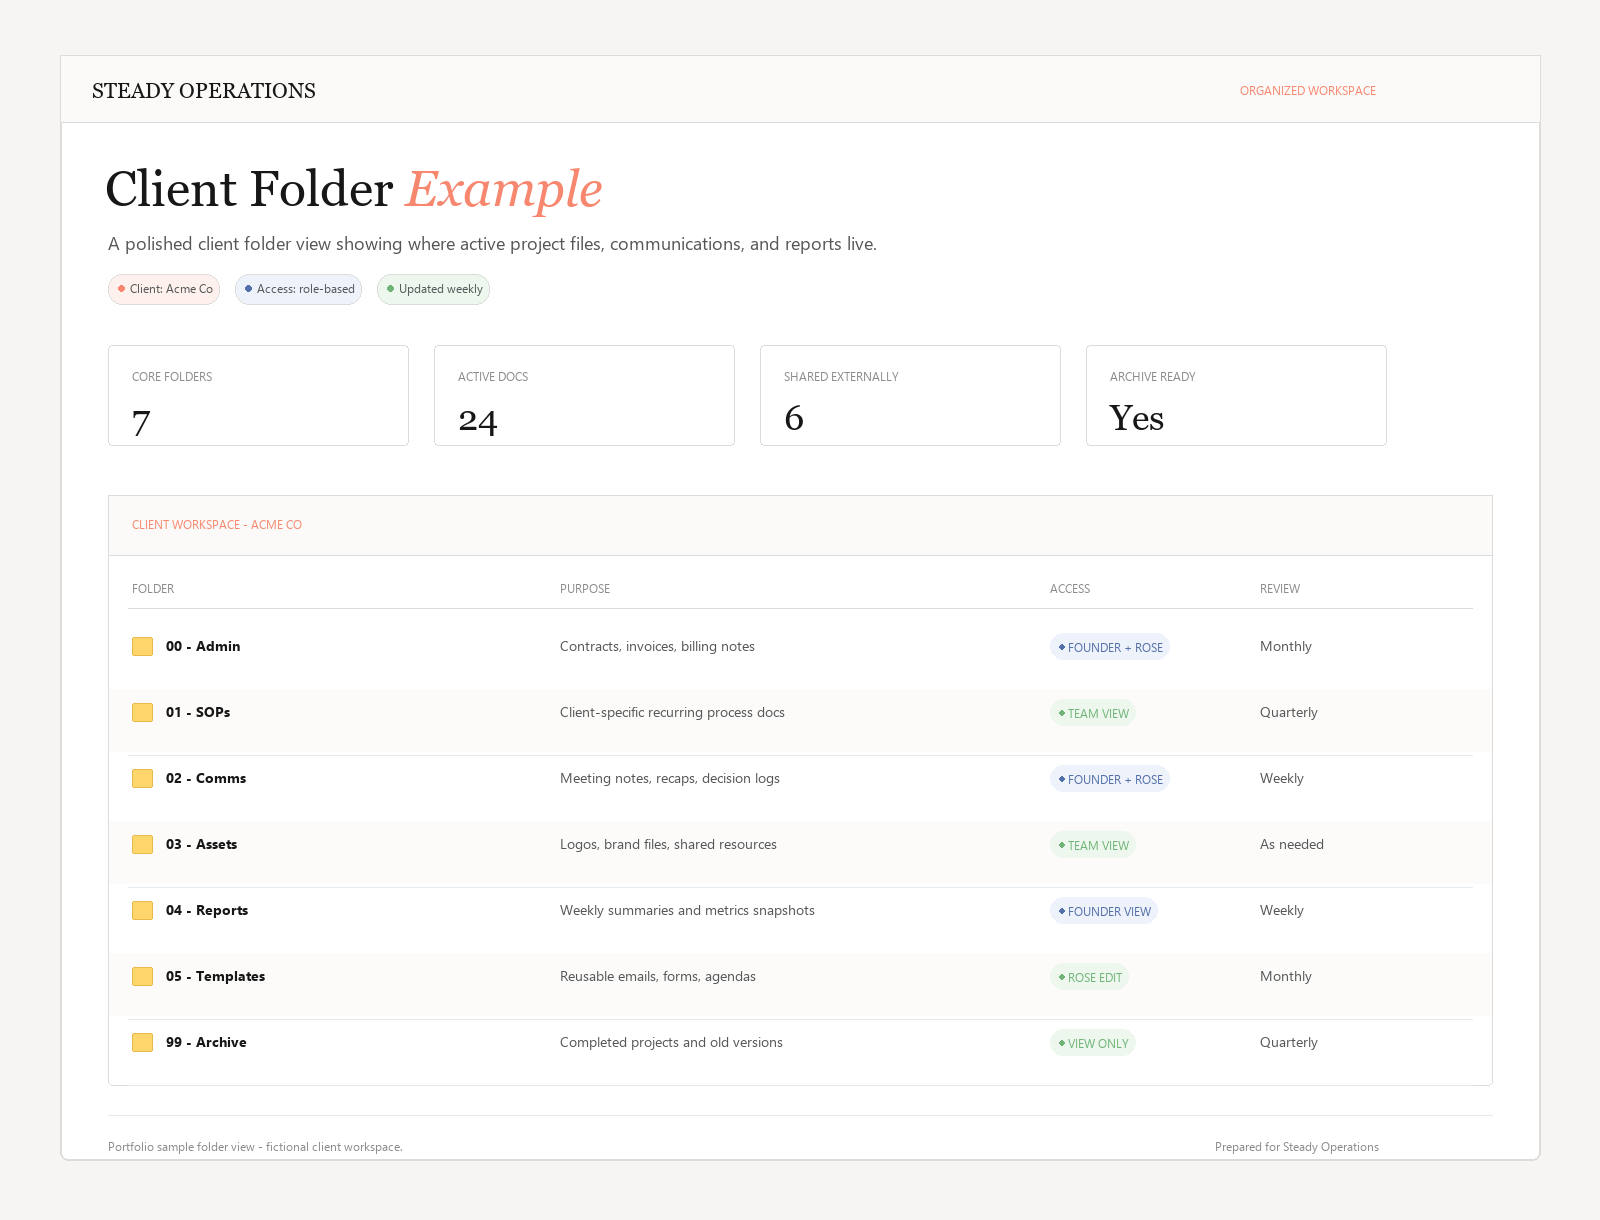Click the Client Folder Example page title

(x=354, y=189)
